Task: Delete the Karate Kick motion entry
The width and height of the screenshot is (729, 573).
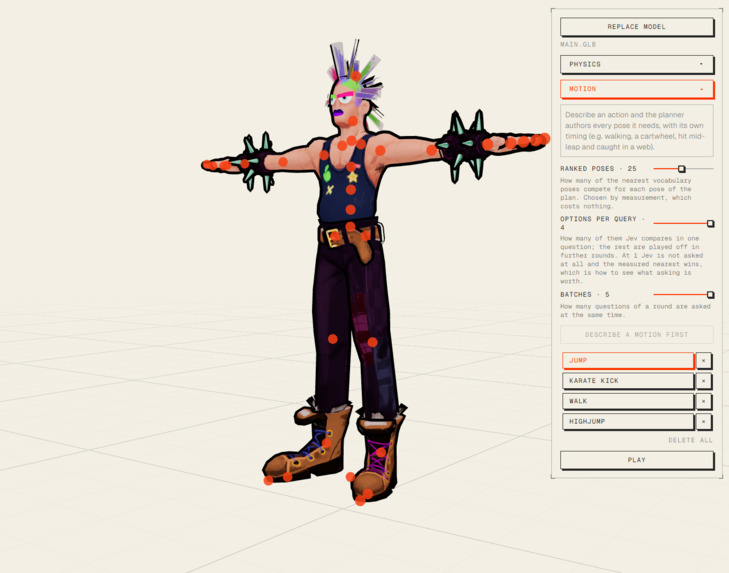Action: 703,381
